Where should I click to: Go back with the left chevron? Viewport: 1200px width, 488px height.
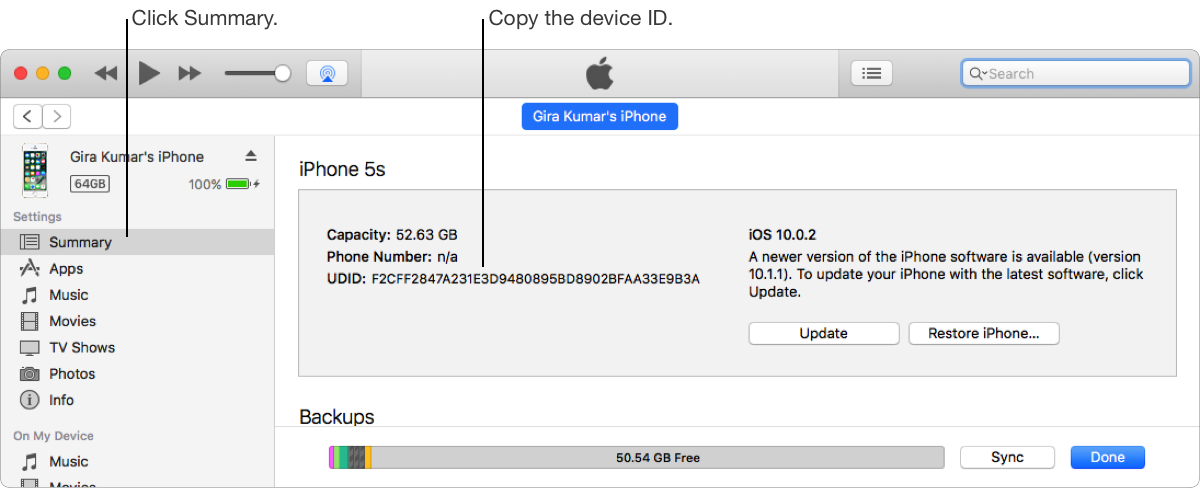click(28, 116)
